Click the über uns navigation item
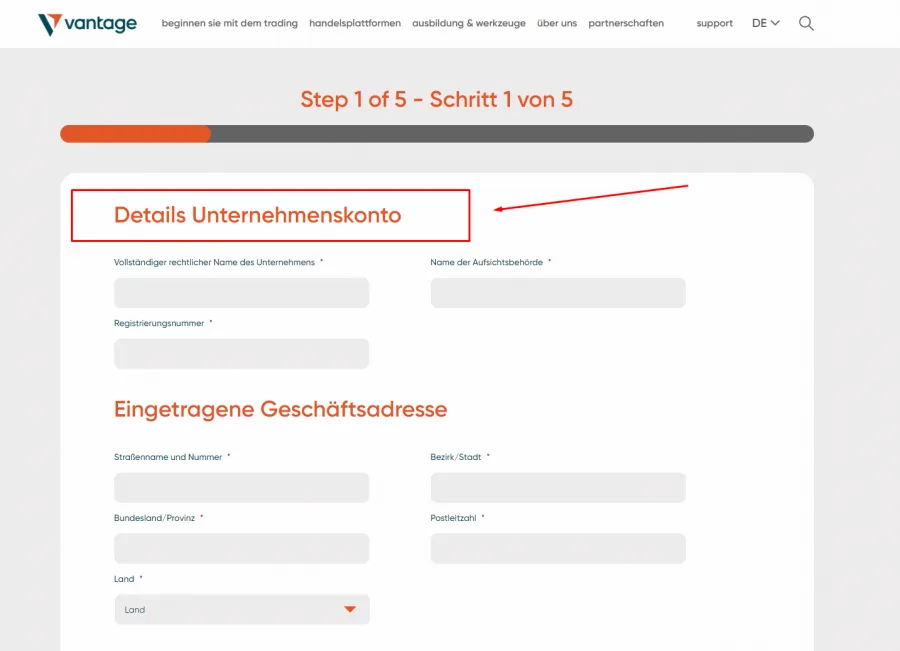Screen dimensions: 900x651 click(556, 23)
